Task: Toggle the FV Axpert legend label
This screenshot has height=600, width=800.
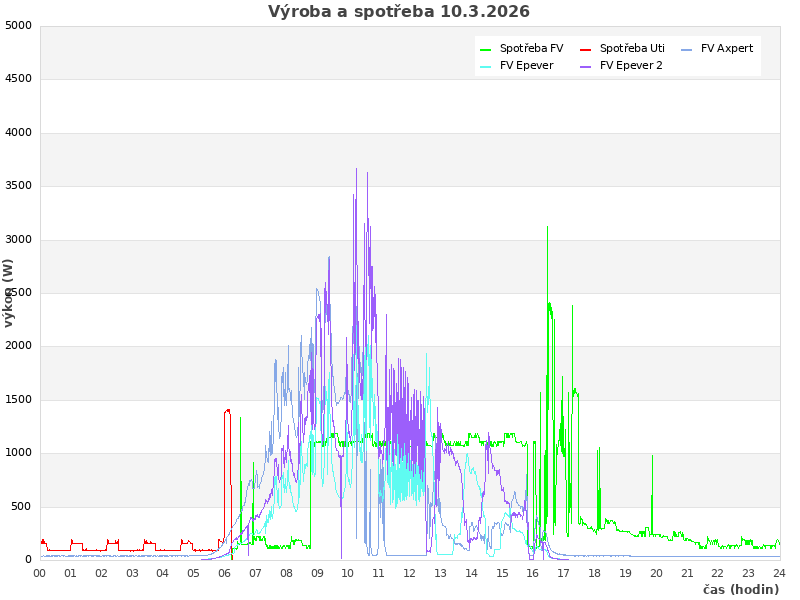Action: 727,49
